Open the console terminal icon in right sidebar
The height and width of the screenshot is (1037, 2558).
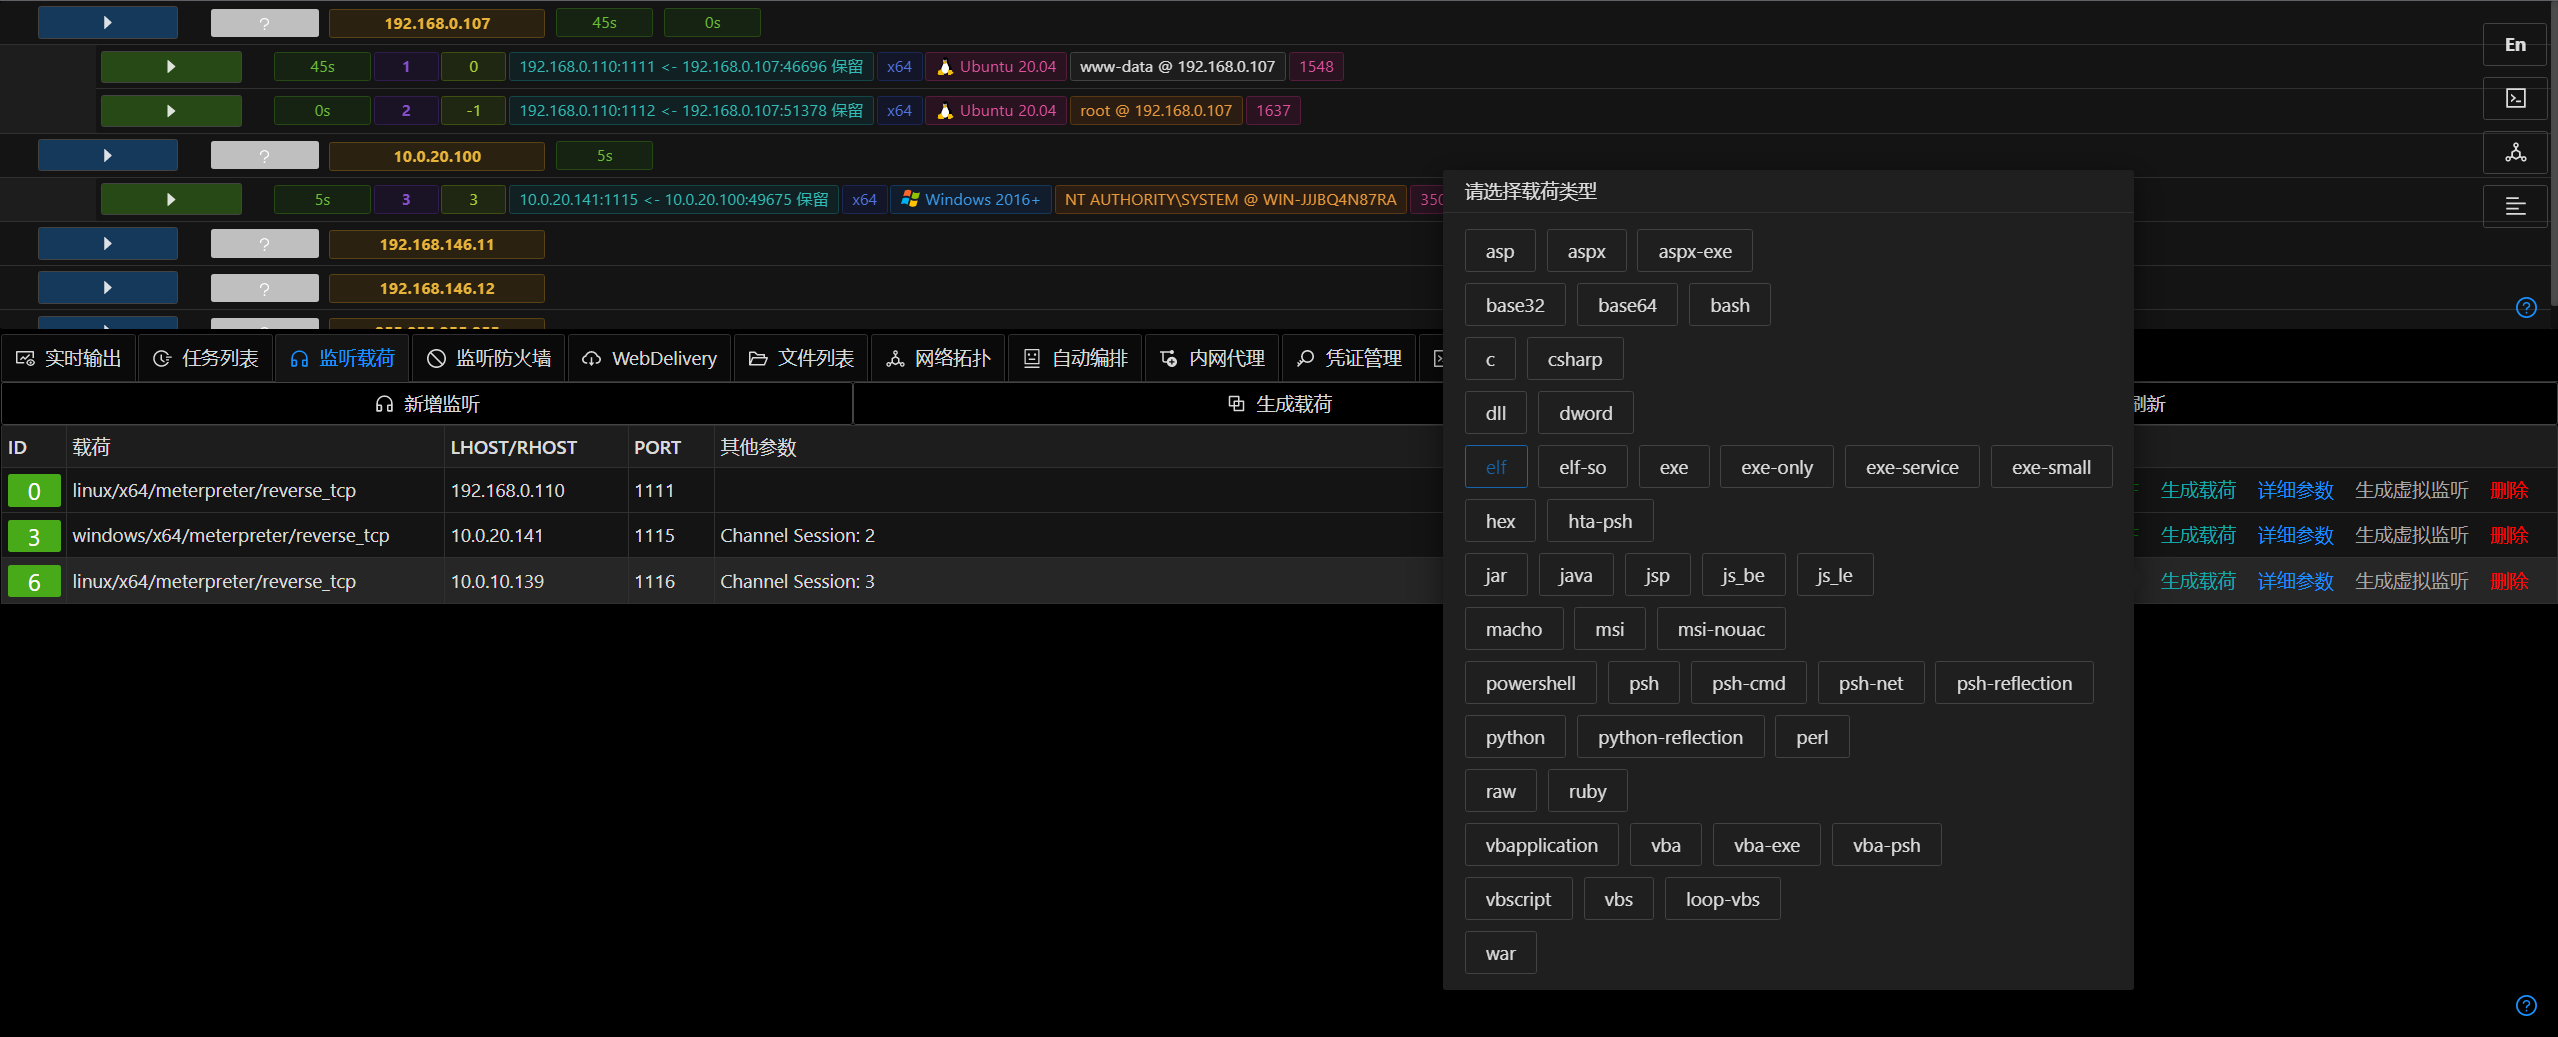(2515, 98)
